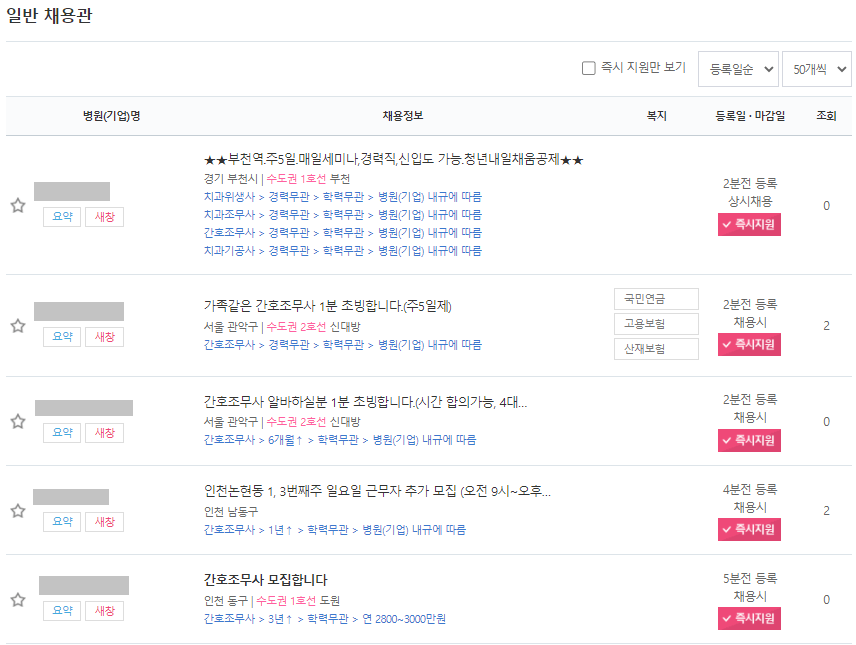856x645 pixels.
Task: Click 즉시지원 for the 인천 동구 job
Action: click(x=748, y=618)
